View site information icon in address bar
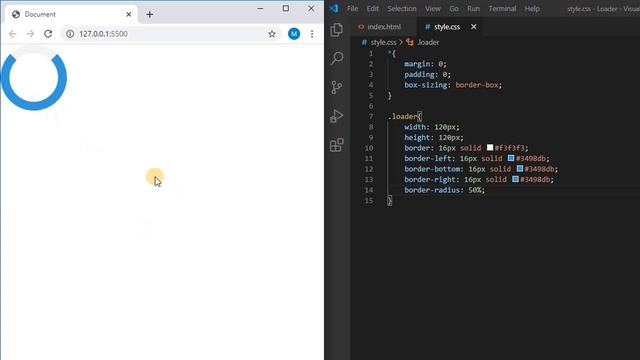This screenshot has width=640, height=360. coord(70,34)
